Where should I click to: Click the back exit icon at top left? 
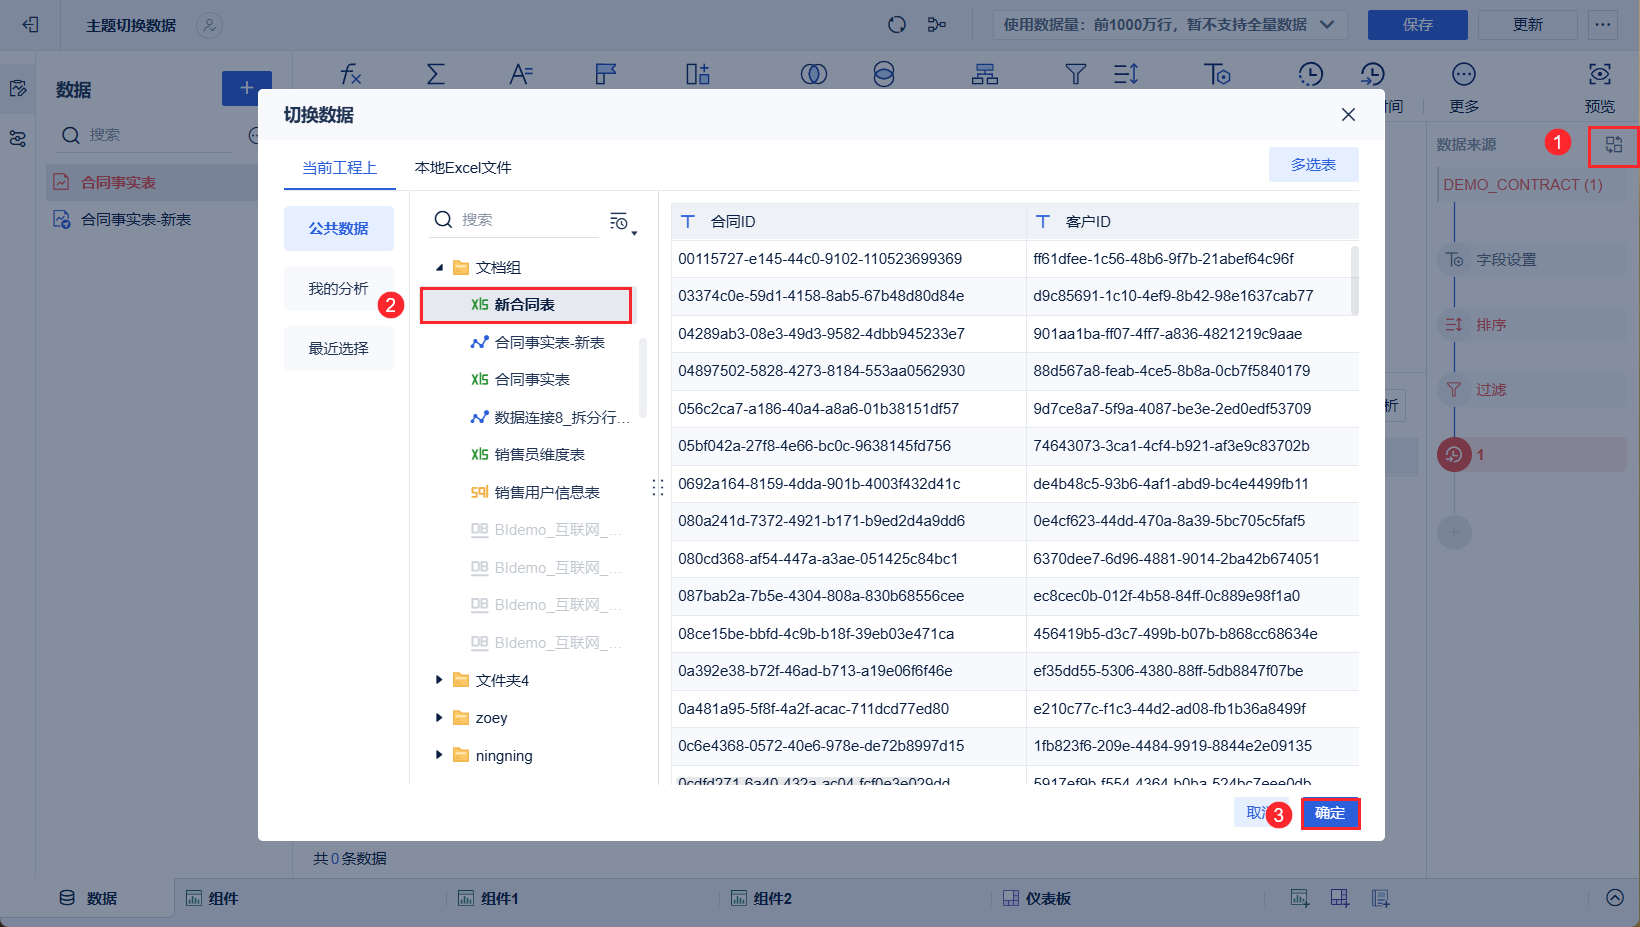[x=30, y=25]
